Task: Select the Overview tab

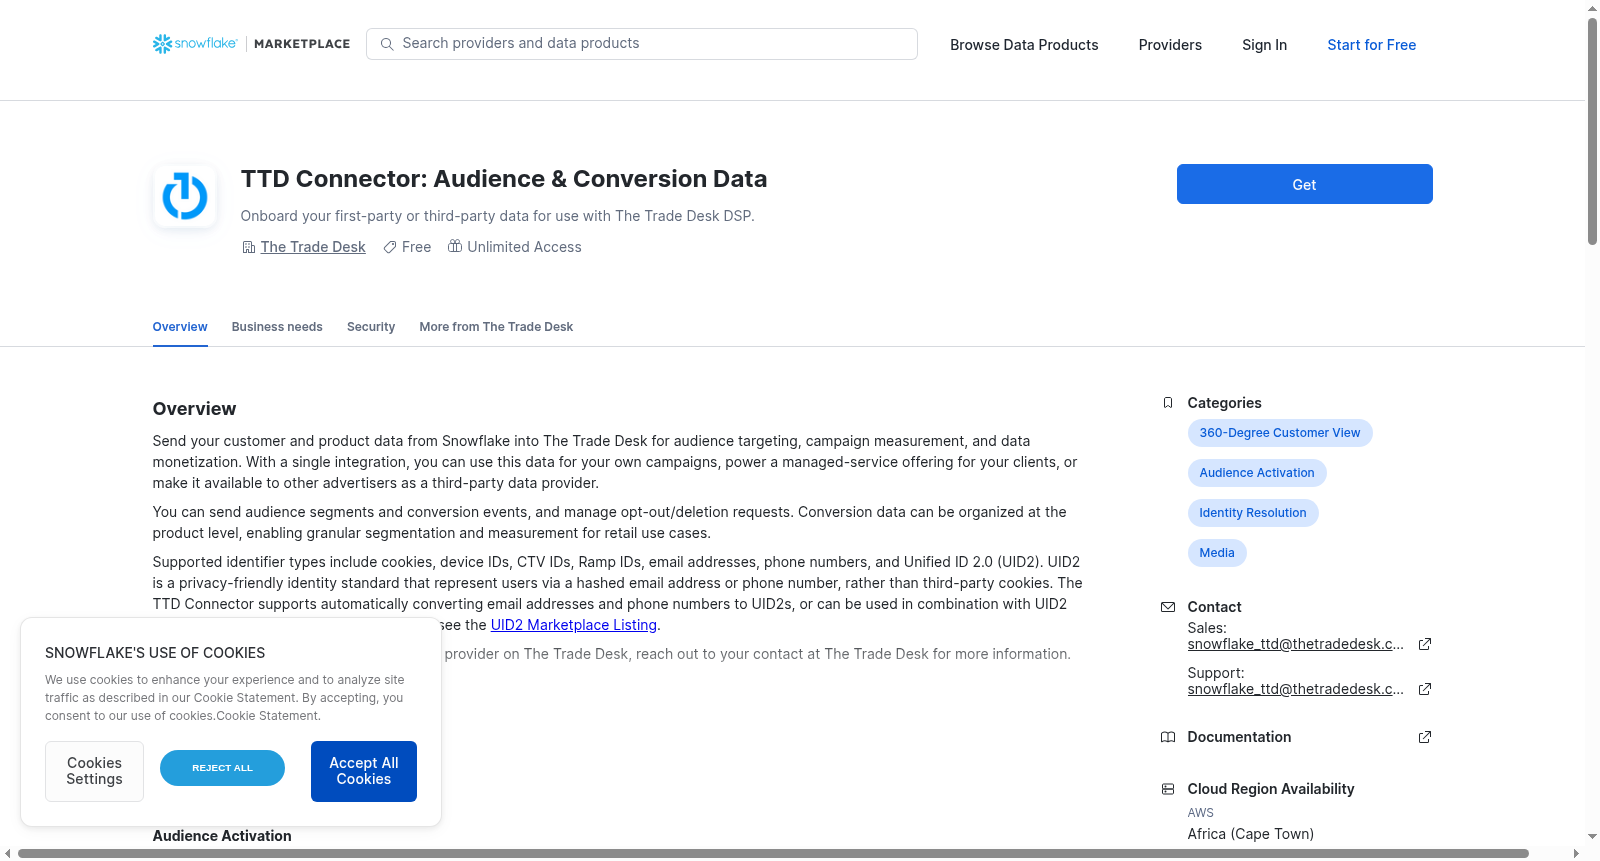Action: pos(180,327)
